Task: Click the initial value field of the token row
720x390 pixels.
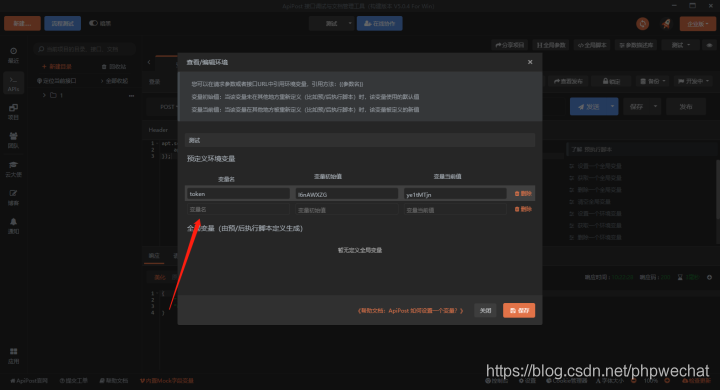Action: pyautogui.click(x=347, y=194)
